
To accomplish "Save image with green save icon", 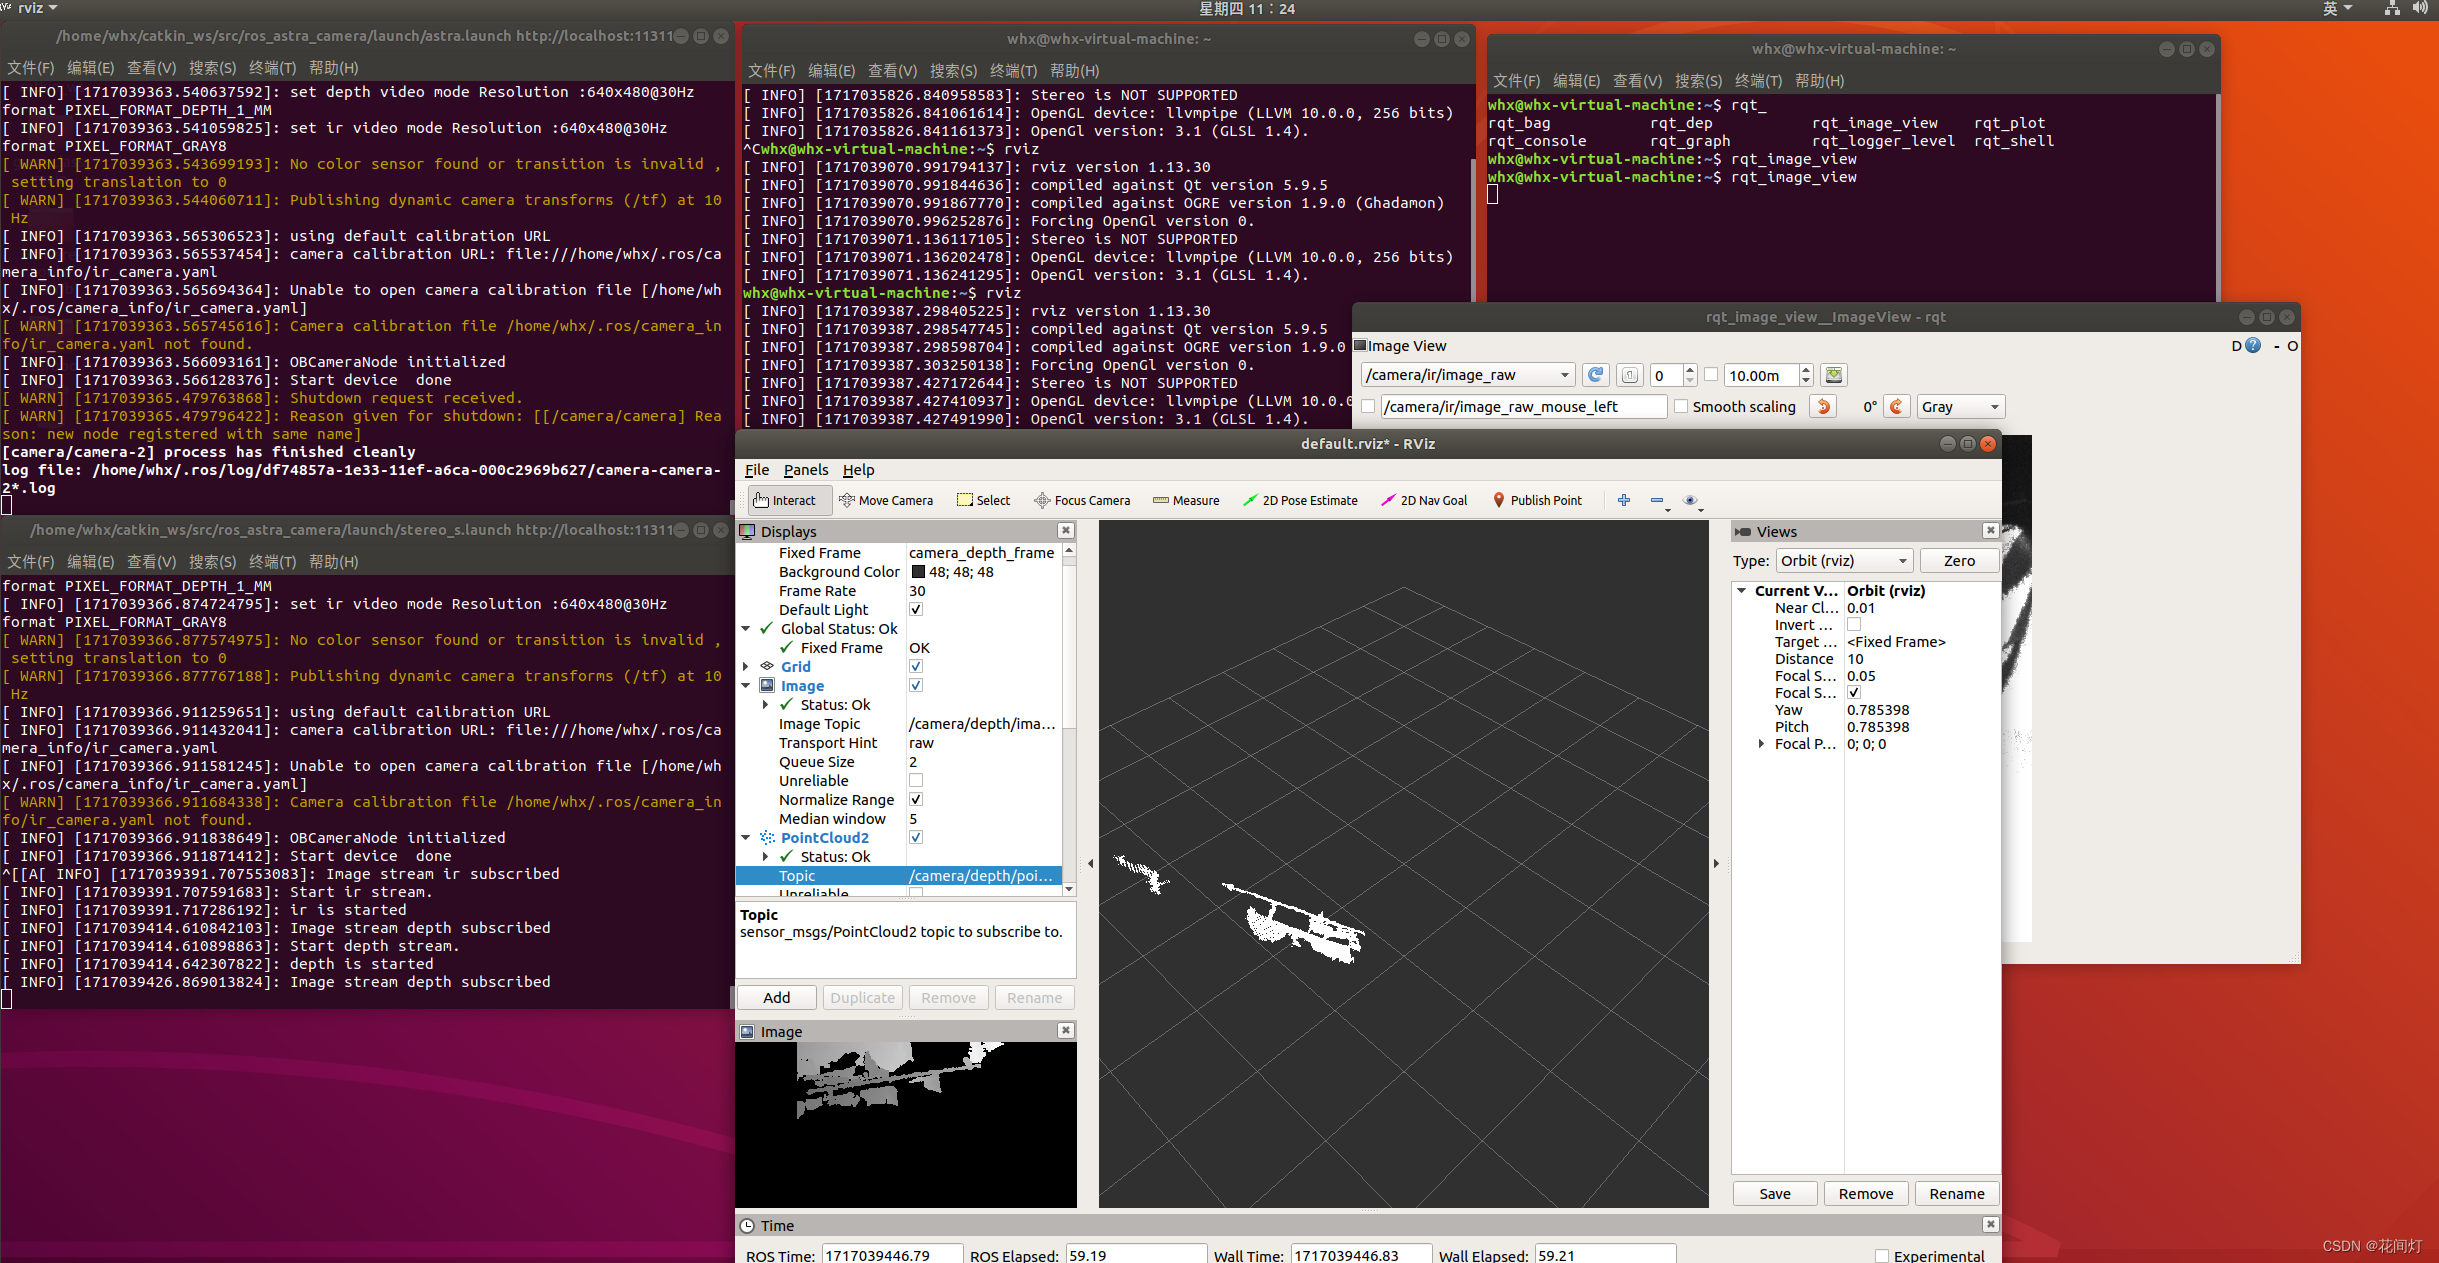I will coord(1833,375).
